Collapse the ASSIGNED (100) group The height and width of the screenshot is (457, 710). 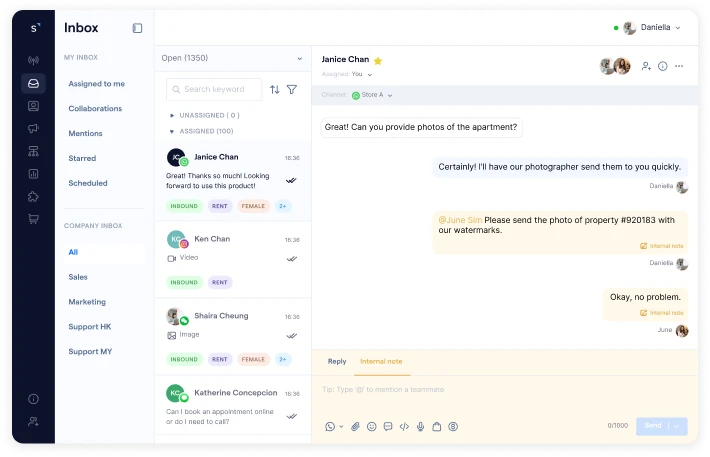[x=201, y=131]
